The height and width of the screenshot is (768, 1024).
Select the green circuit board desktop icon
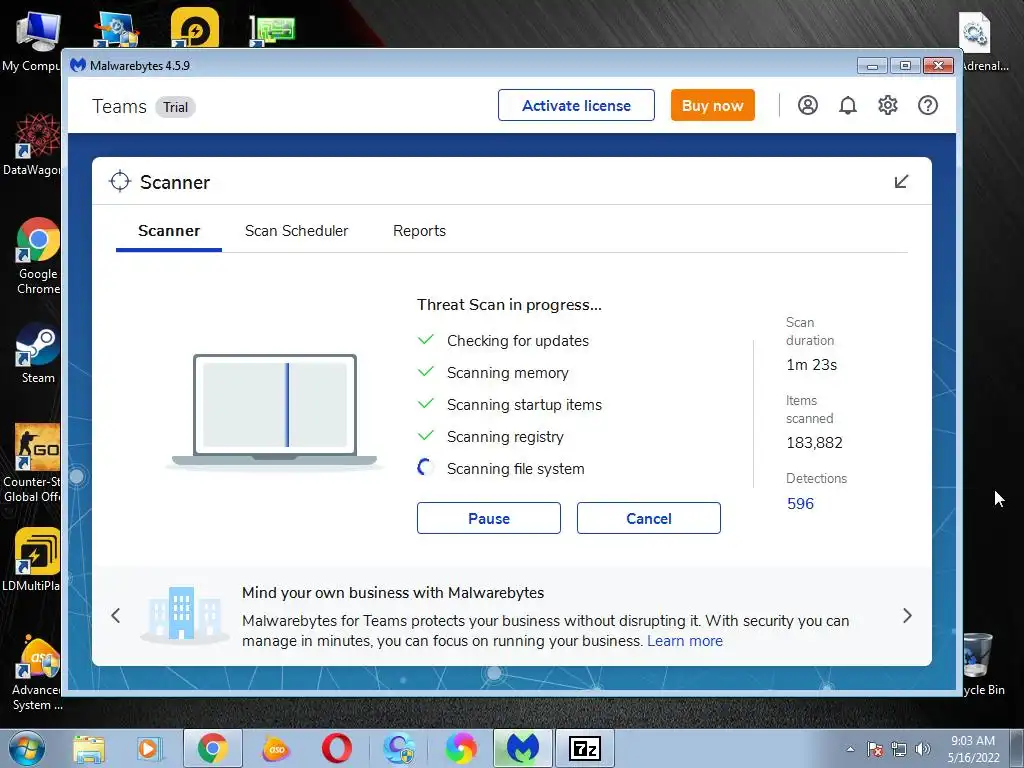click(272, 31)
